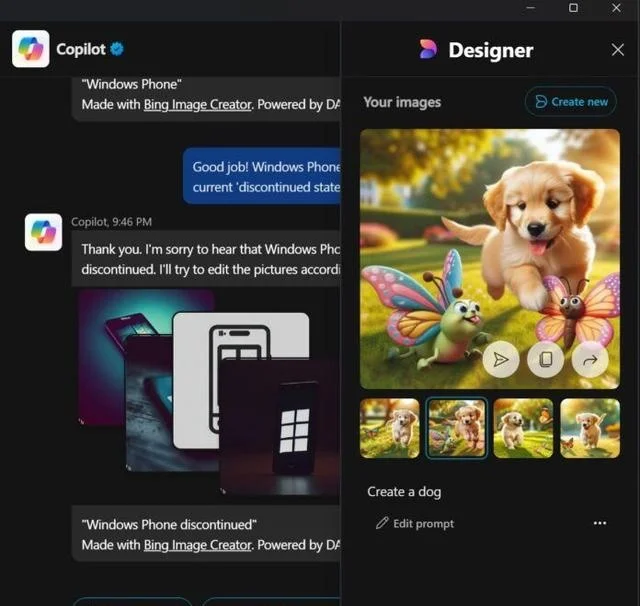Open the dark phone with Windows logo image
The height and width of the screenshot is (606, 640).
click(282, 428)
